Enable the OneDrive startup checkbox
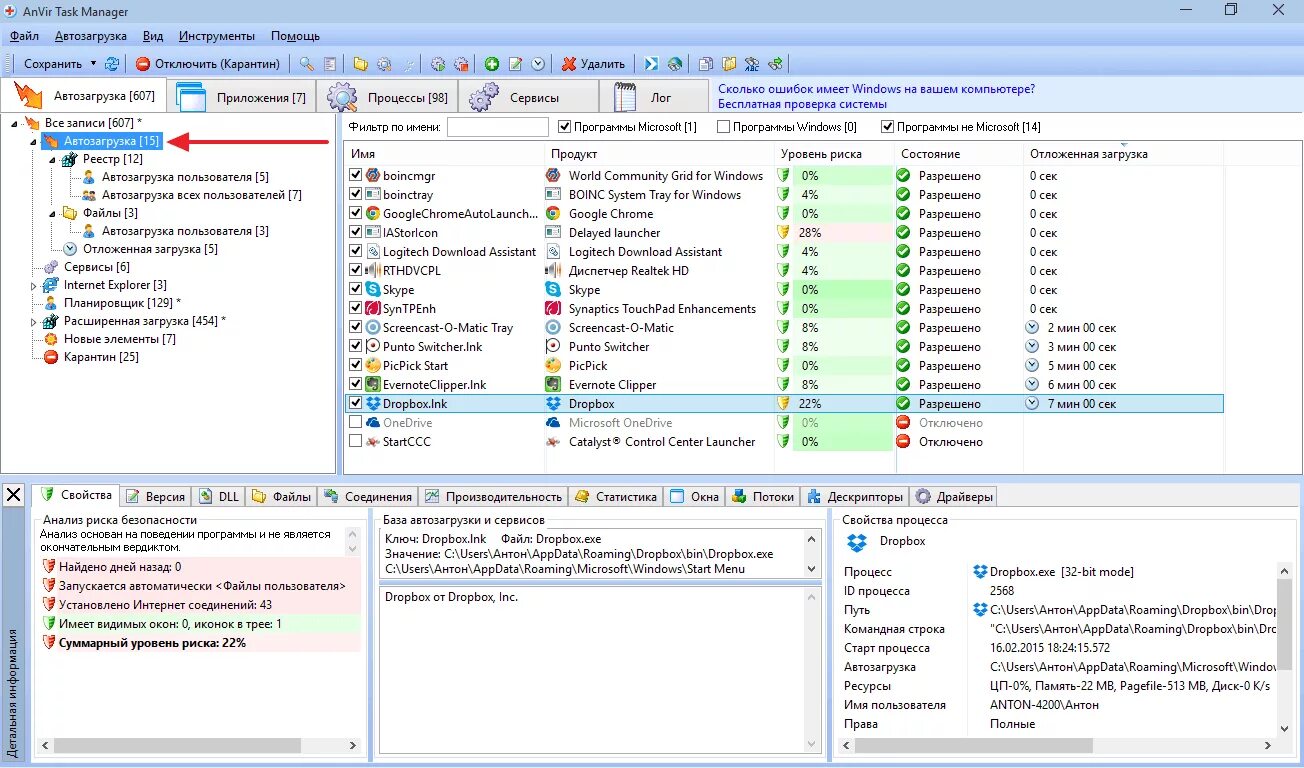Screen dimensions: 1304x768 click(356, 423)
